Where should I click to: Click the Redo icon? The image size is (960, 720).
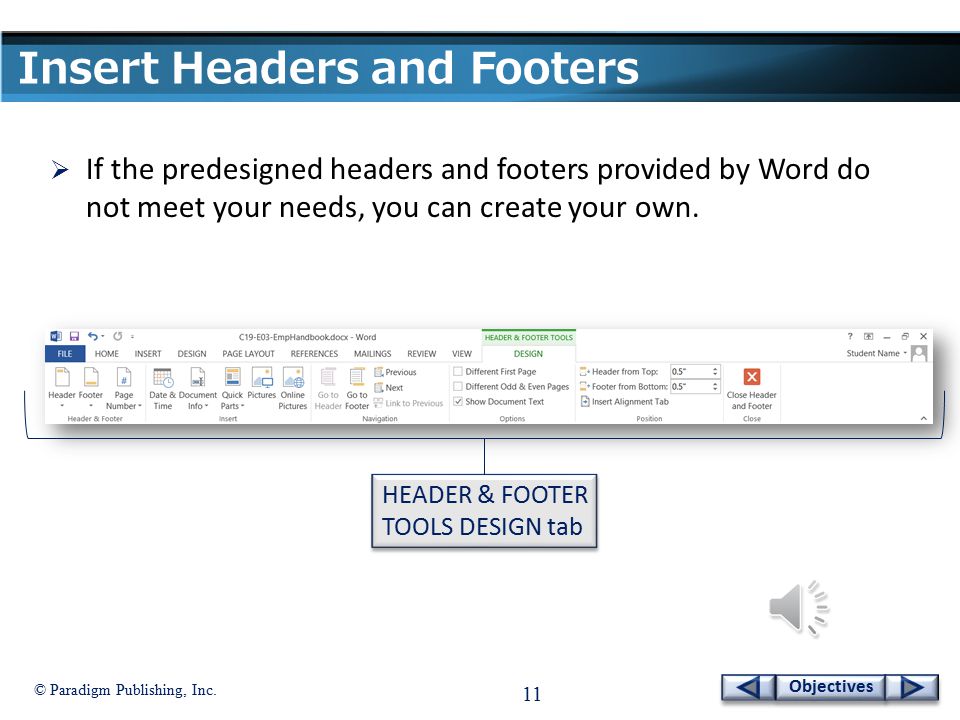pyautogui.click(x=118, y=336)
